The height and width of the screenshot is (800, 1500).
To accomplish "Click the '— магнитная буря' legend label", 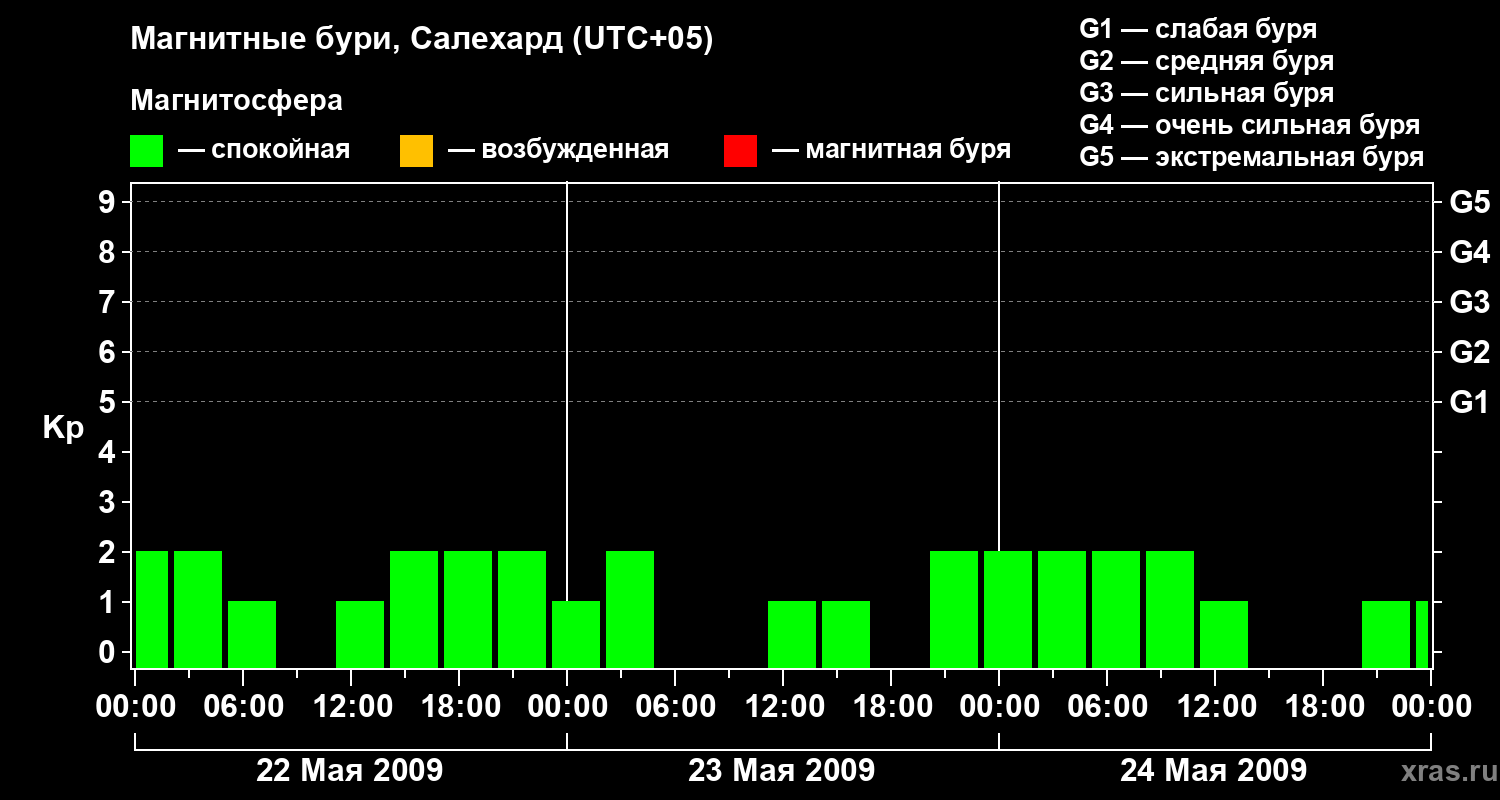I will click(x=892, y=150).
